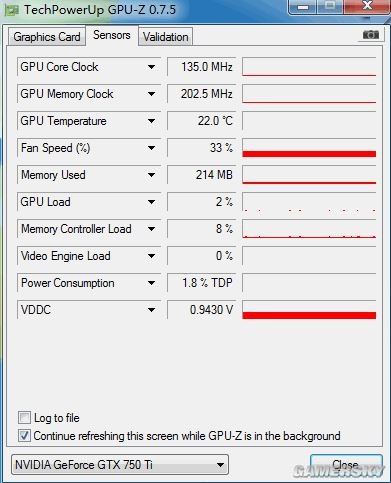Viewport: 391px width, 483px height.
Task: Switch to the Validation tab
Action: pyautogui.click(x=165, y=37)
